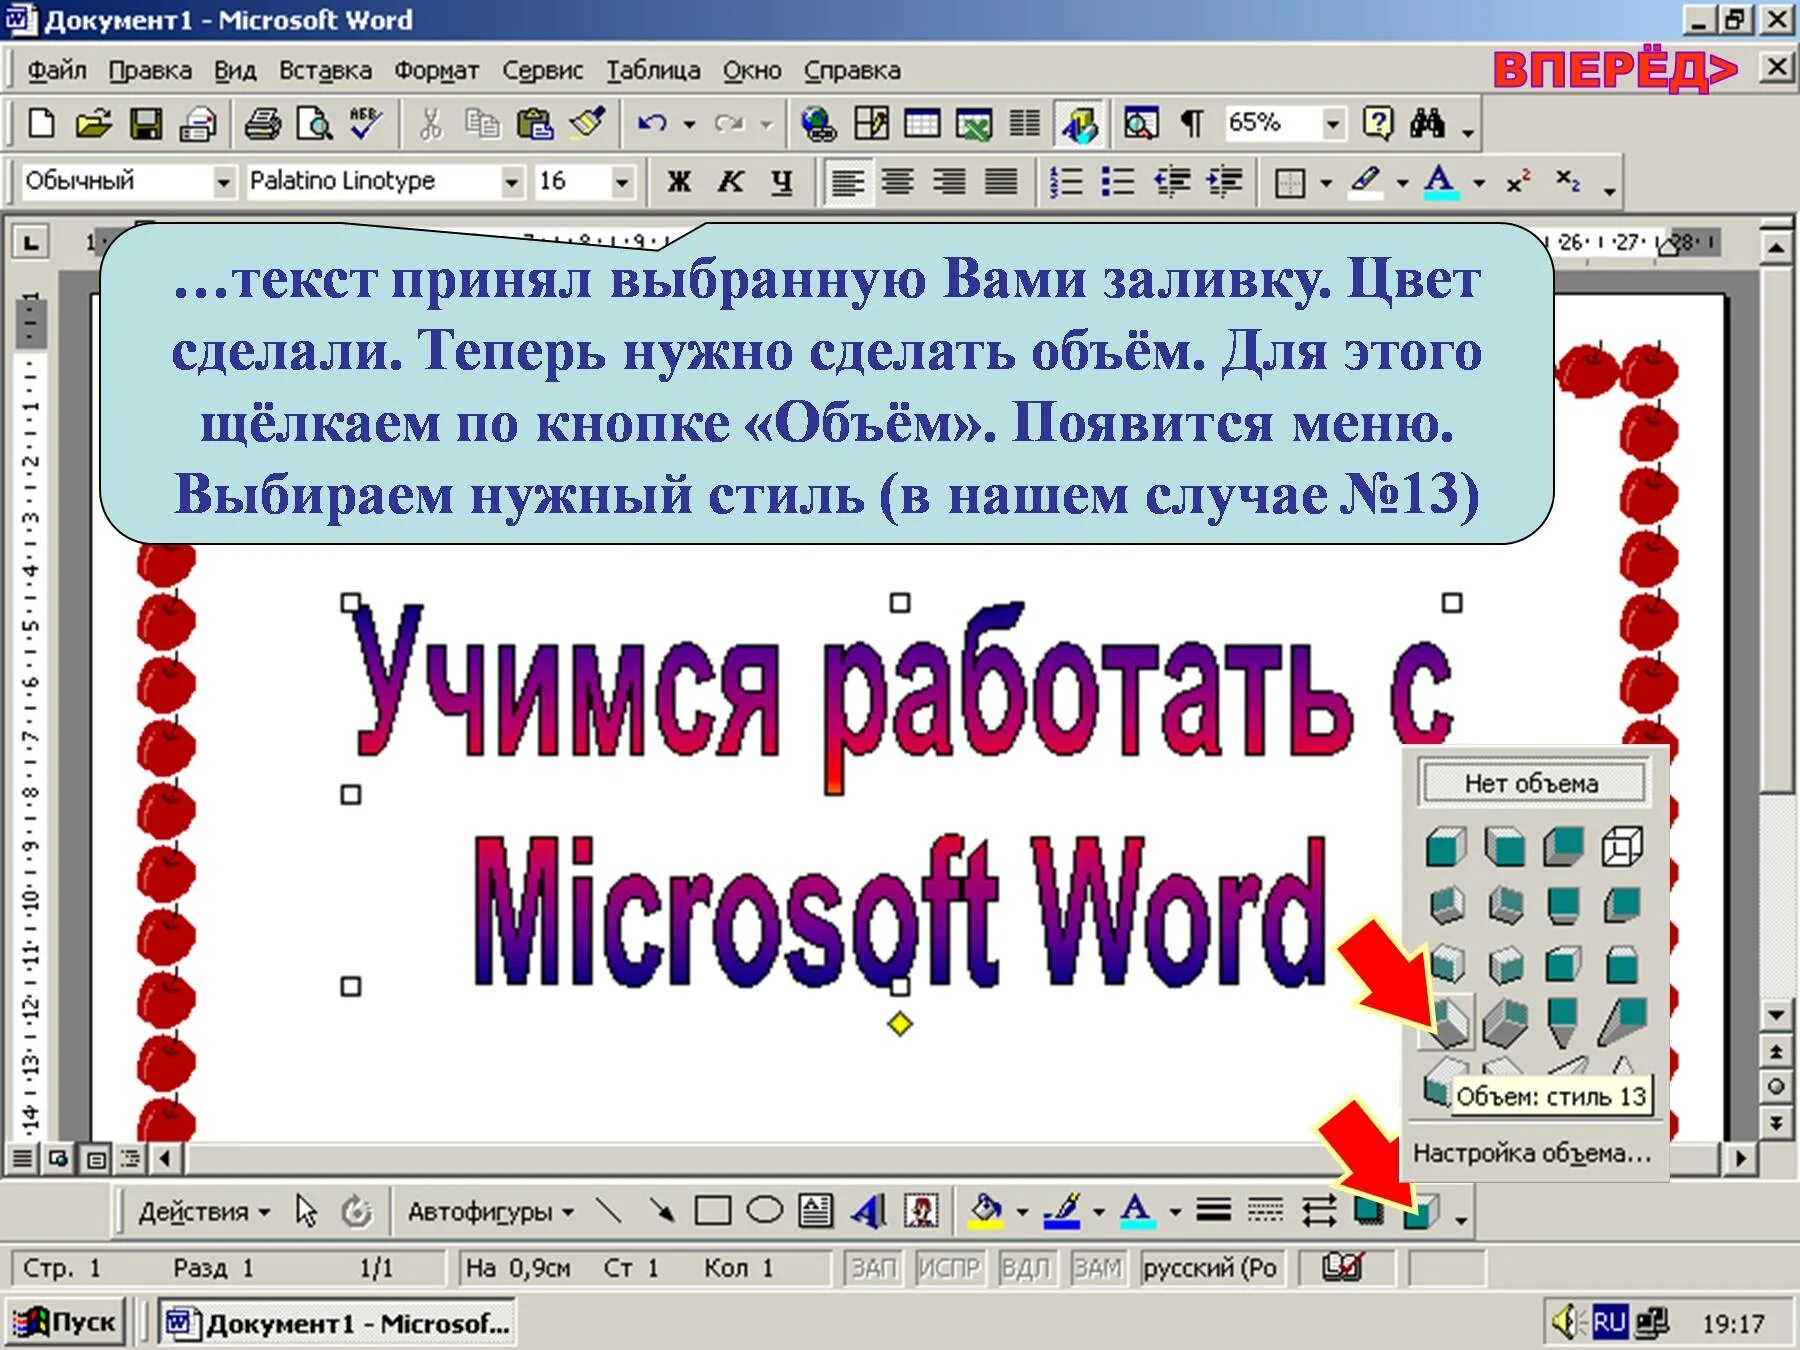Open the Формат menu
Viewport: 1800px width, 1350px height.
pos(436,71)
